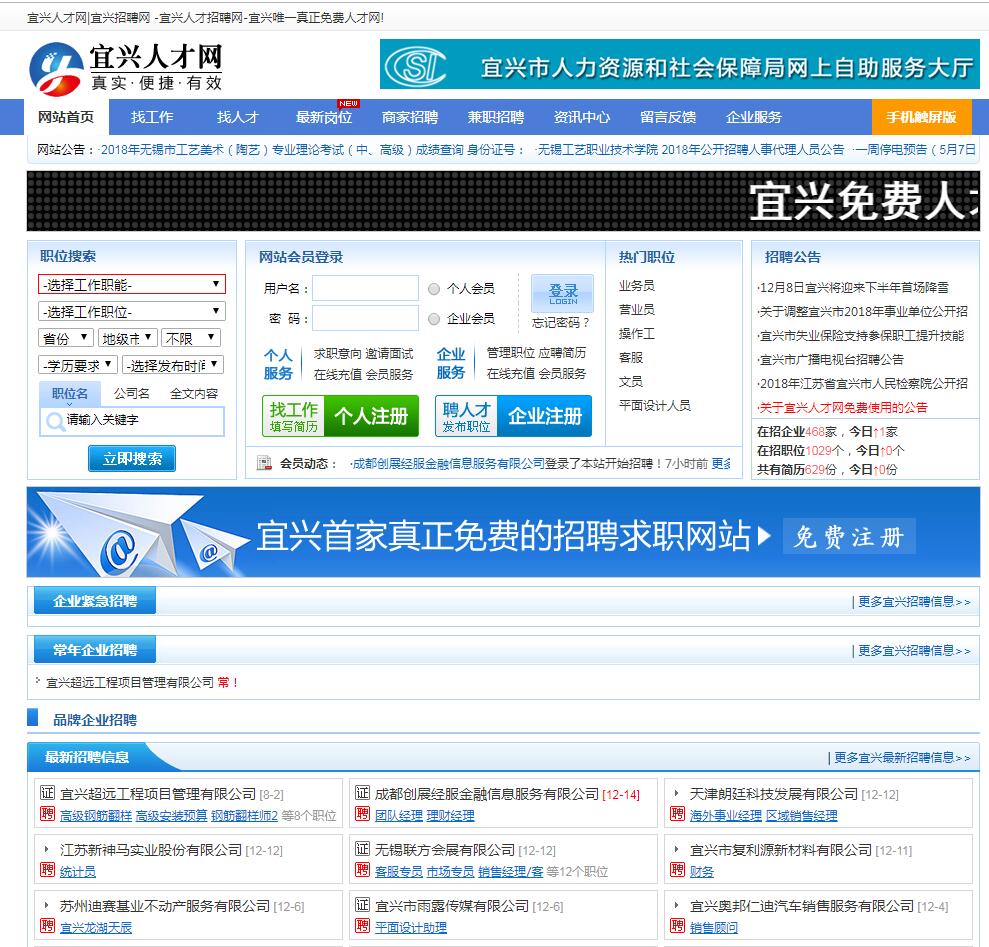Click the 聘 icon under 宜兴超远工程项目管理有限公司

click(47, 814)
